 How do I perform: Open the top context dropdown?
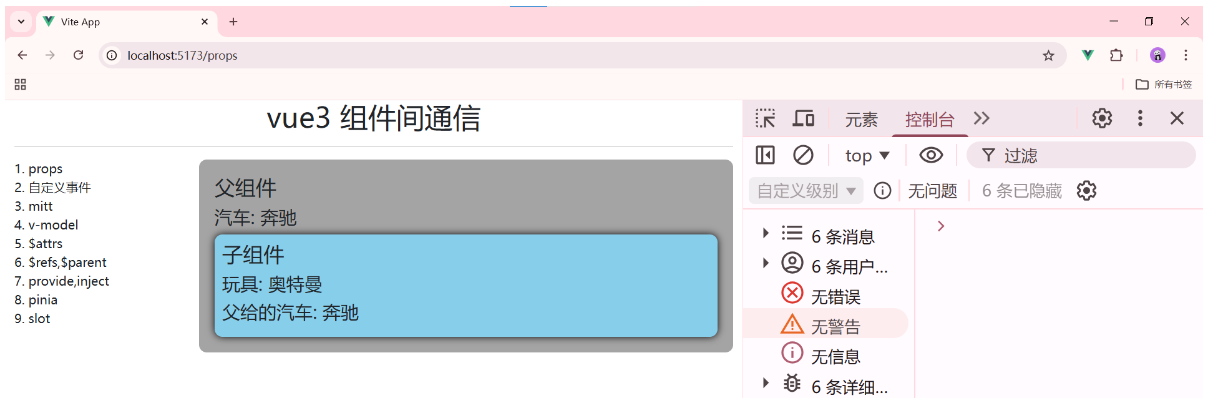click(x=867, y=155)
